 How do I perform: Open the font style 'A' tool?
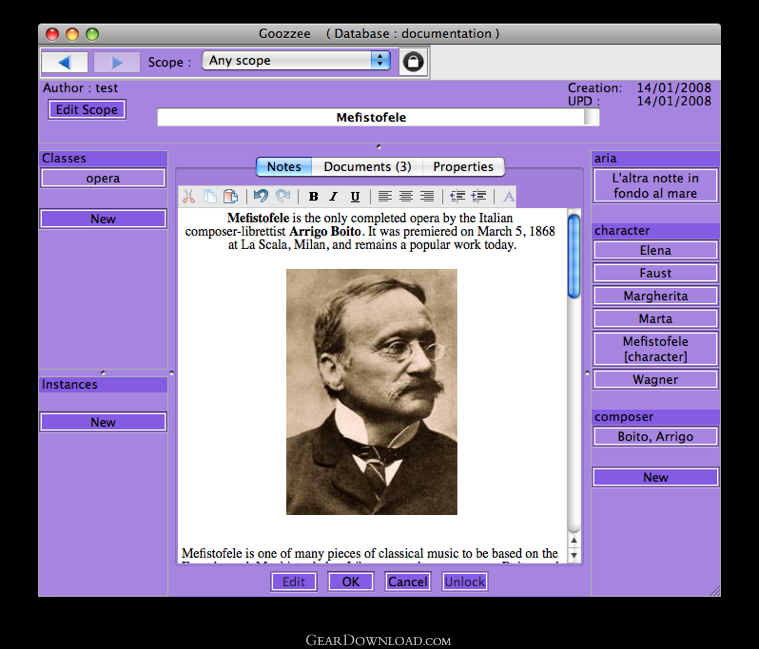click(508, 196)
